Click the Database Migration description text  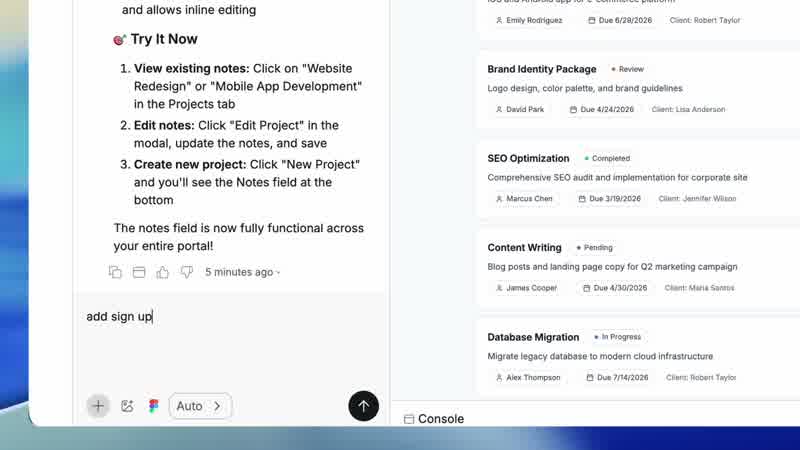[x=600, y=356]
